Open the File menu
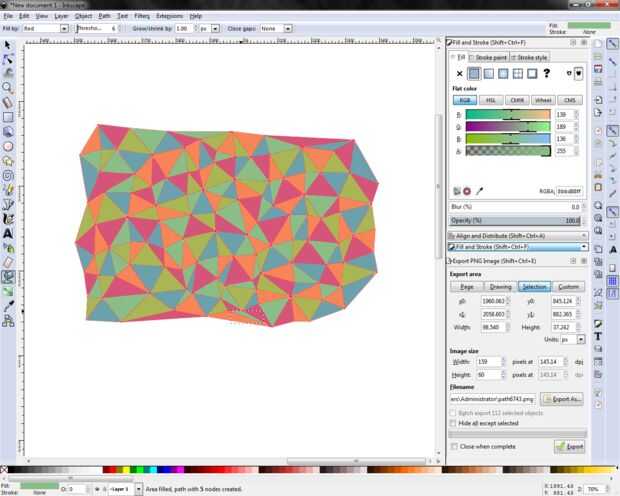The height and width of the screenshot is (496, 620). (x=8, y=16)
